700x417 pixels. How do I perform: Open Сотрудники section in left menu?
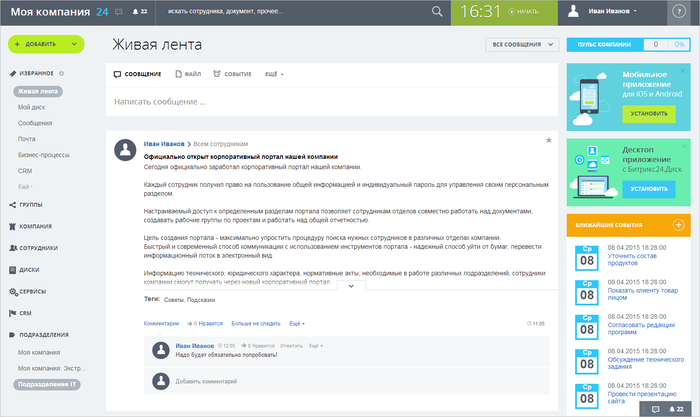(x=37, y=247)
